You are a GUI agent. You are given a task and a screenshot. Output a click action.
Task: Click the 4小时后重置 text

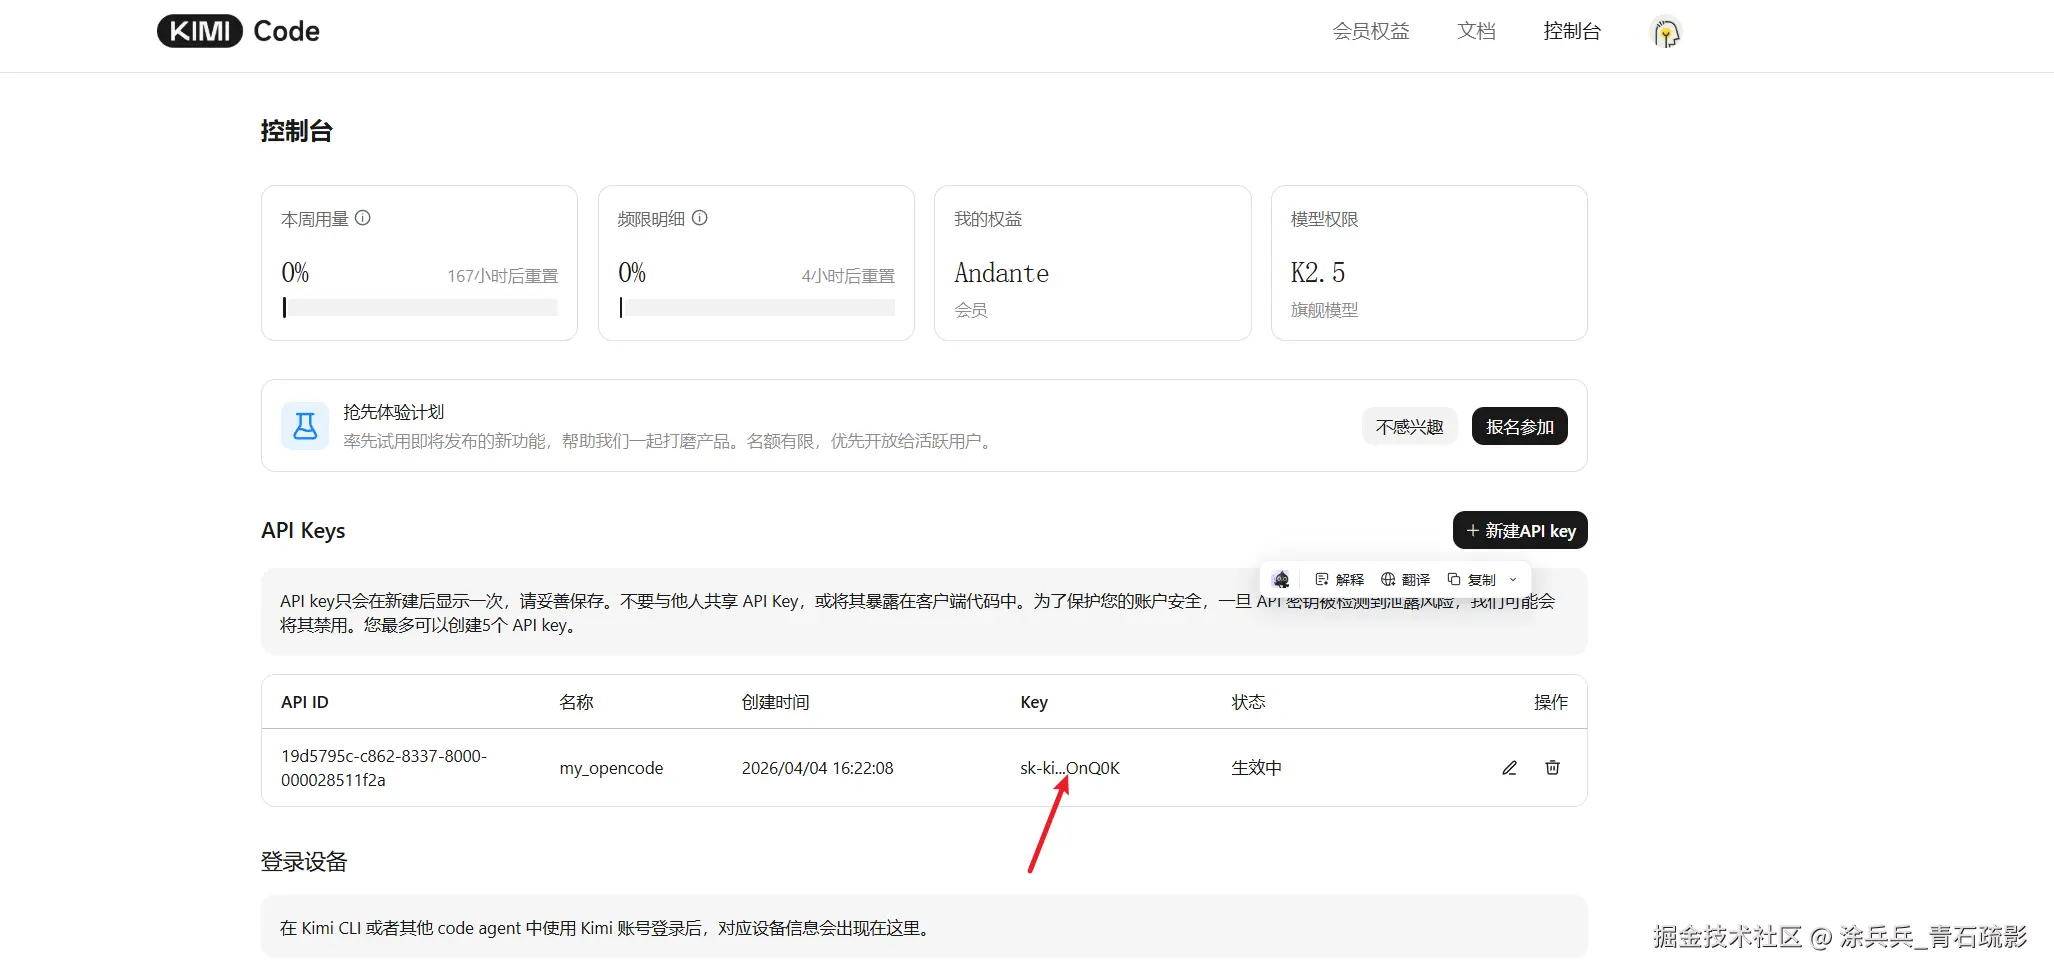[848, 276]
